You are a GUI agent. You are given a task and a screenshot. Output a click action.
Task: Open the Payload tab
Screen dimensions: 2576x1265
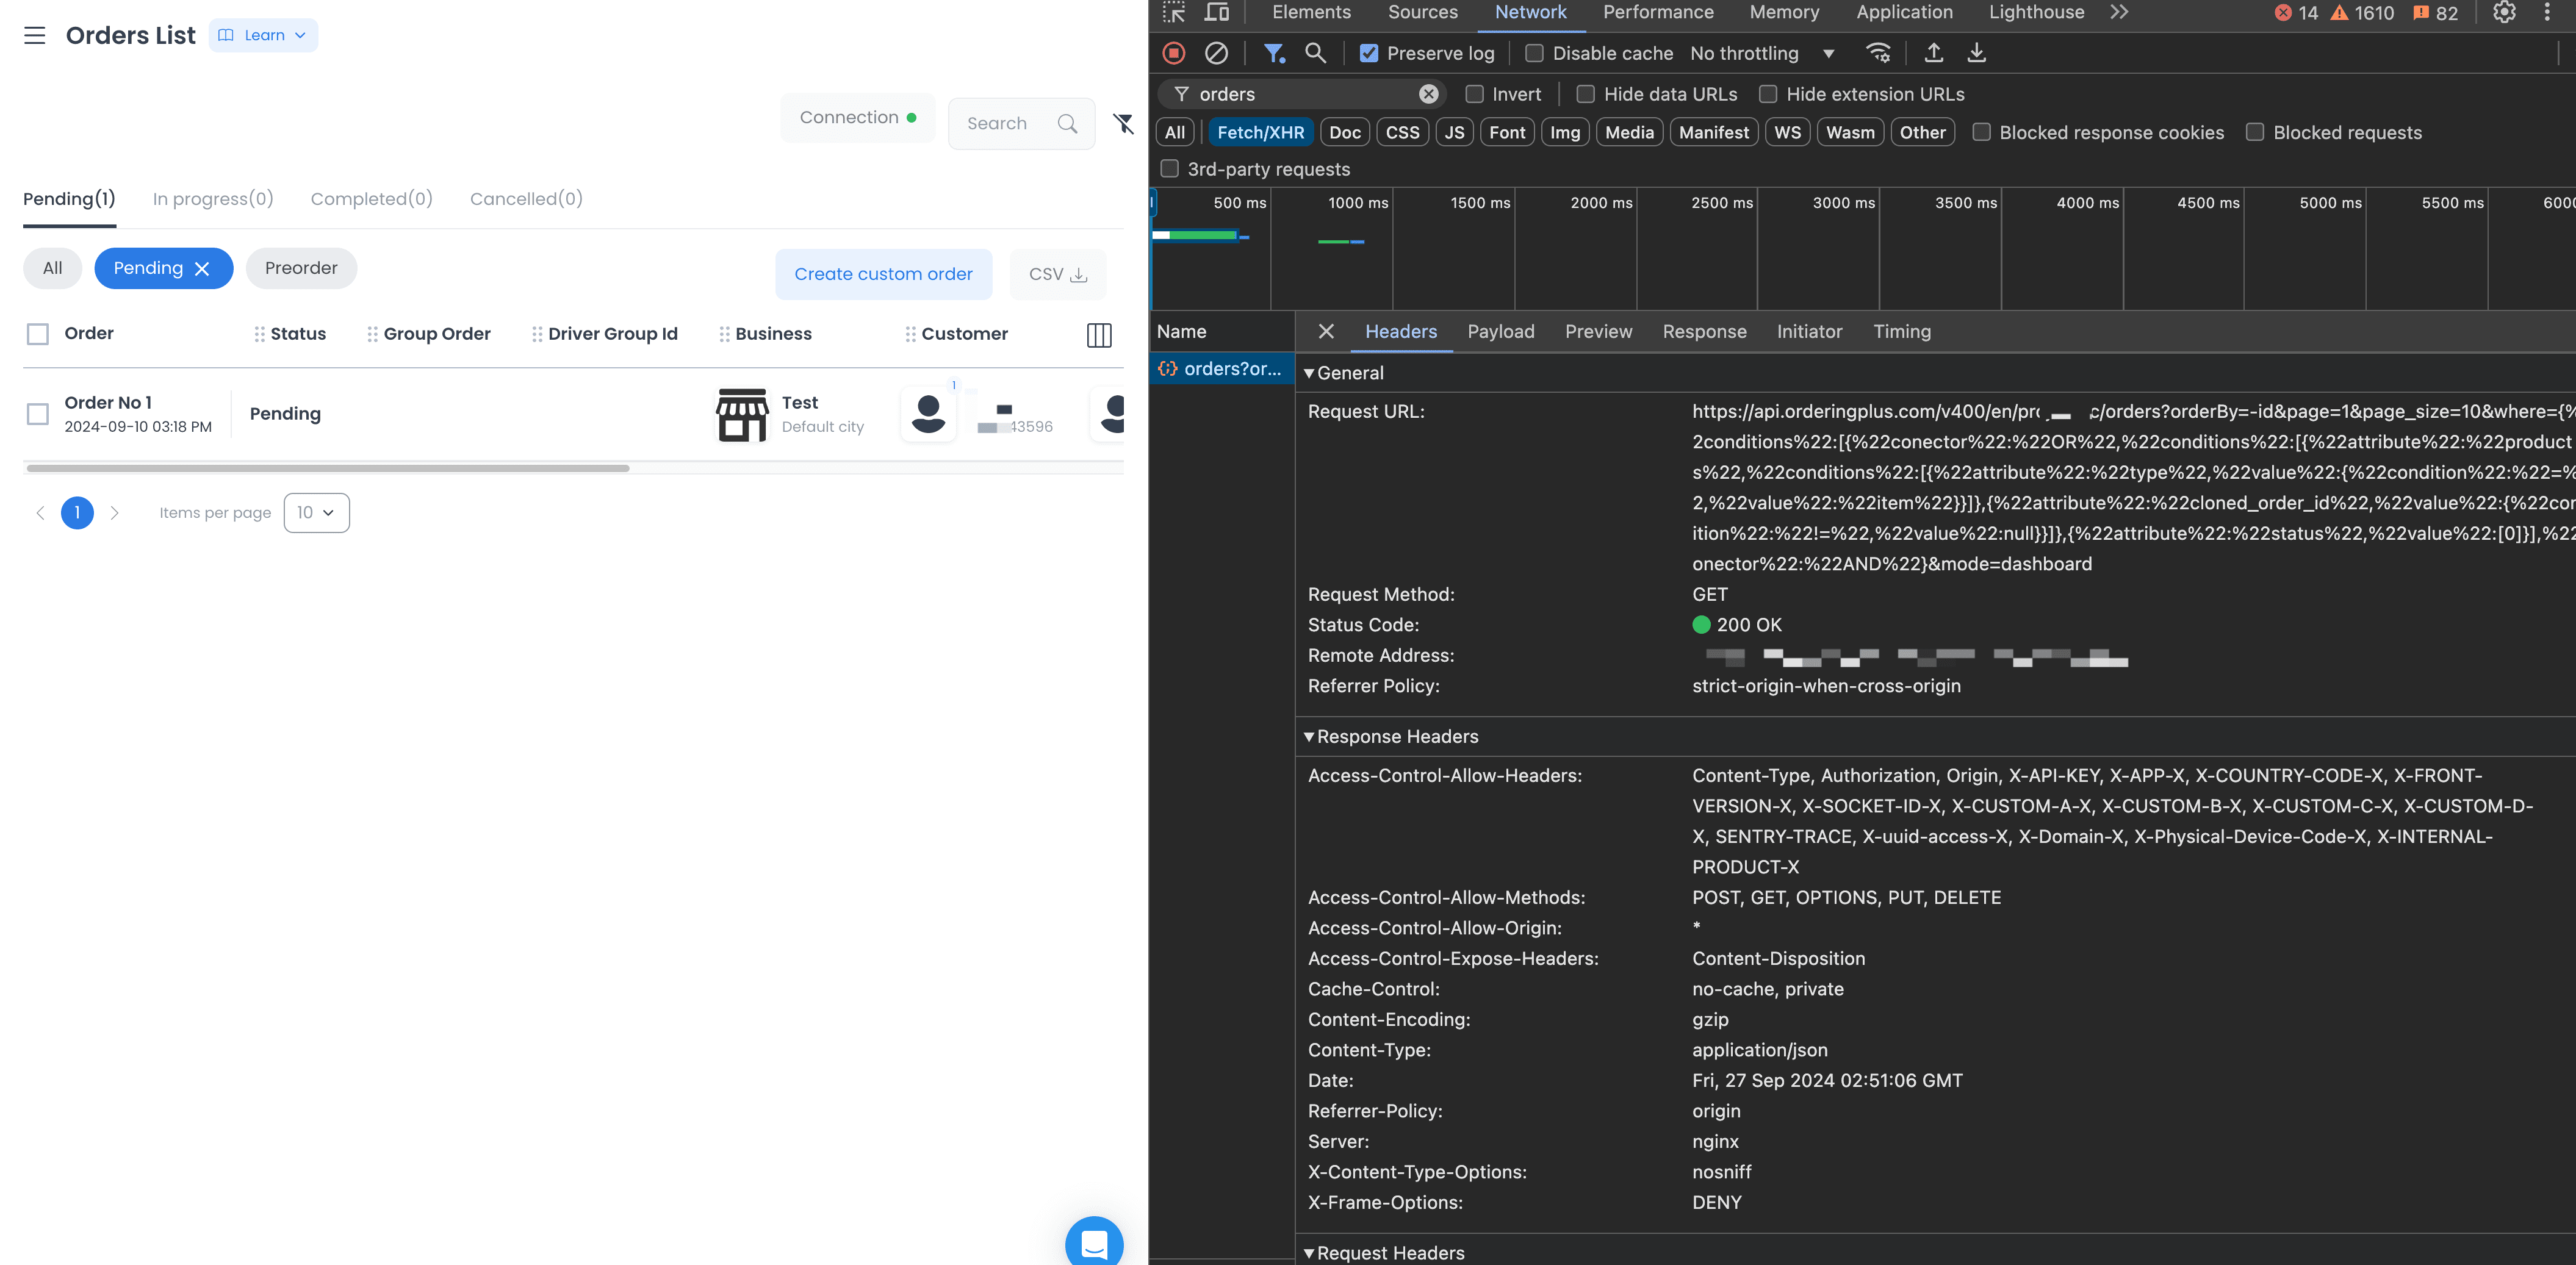(x=1500, y=332)
